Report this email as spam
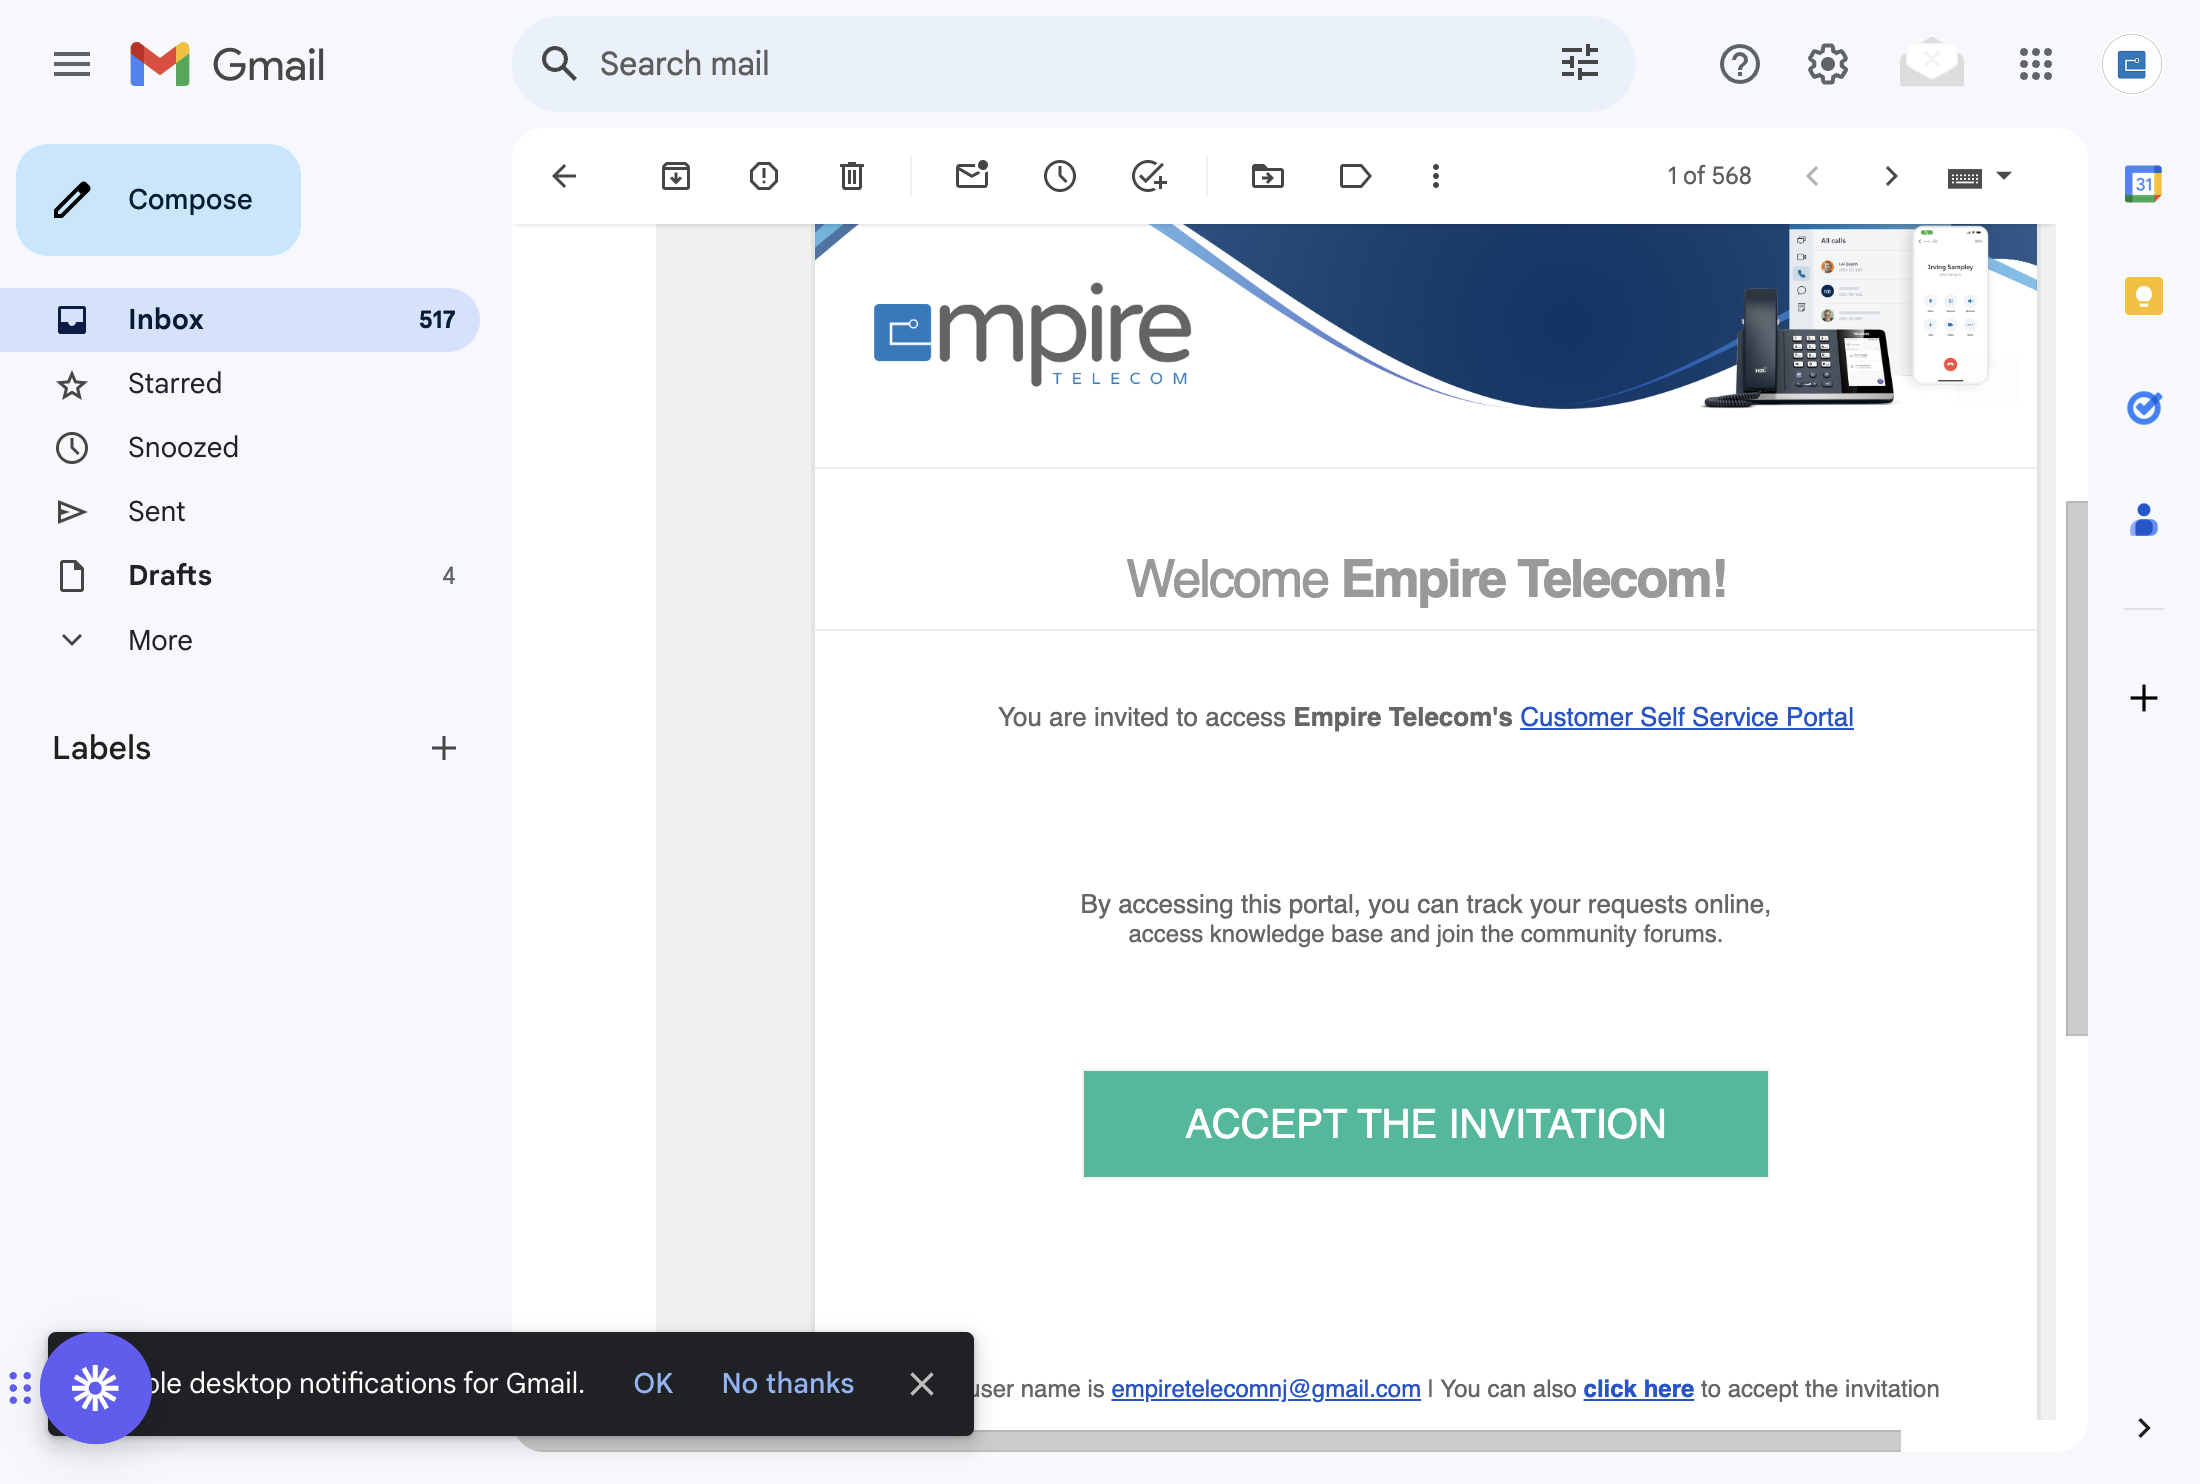This screenshot has height=1484, width=2200. pos(764,176)
